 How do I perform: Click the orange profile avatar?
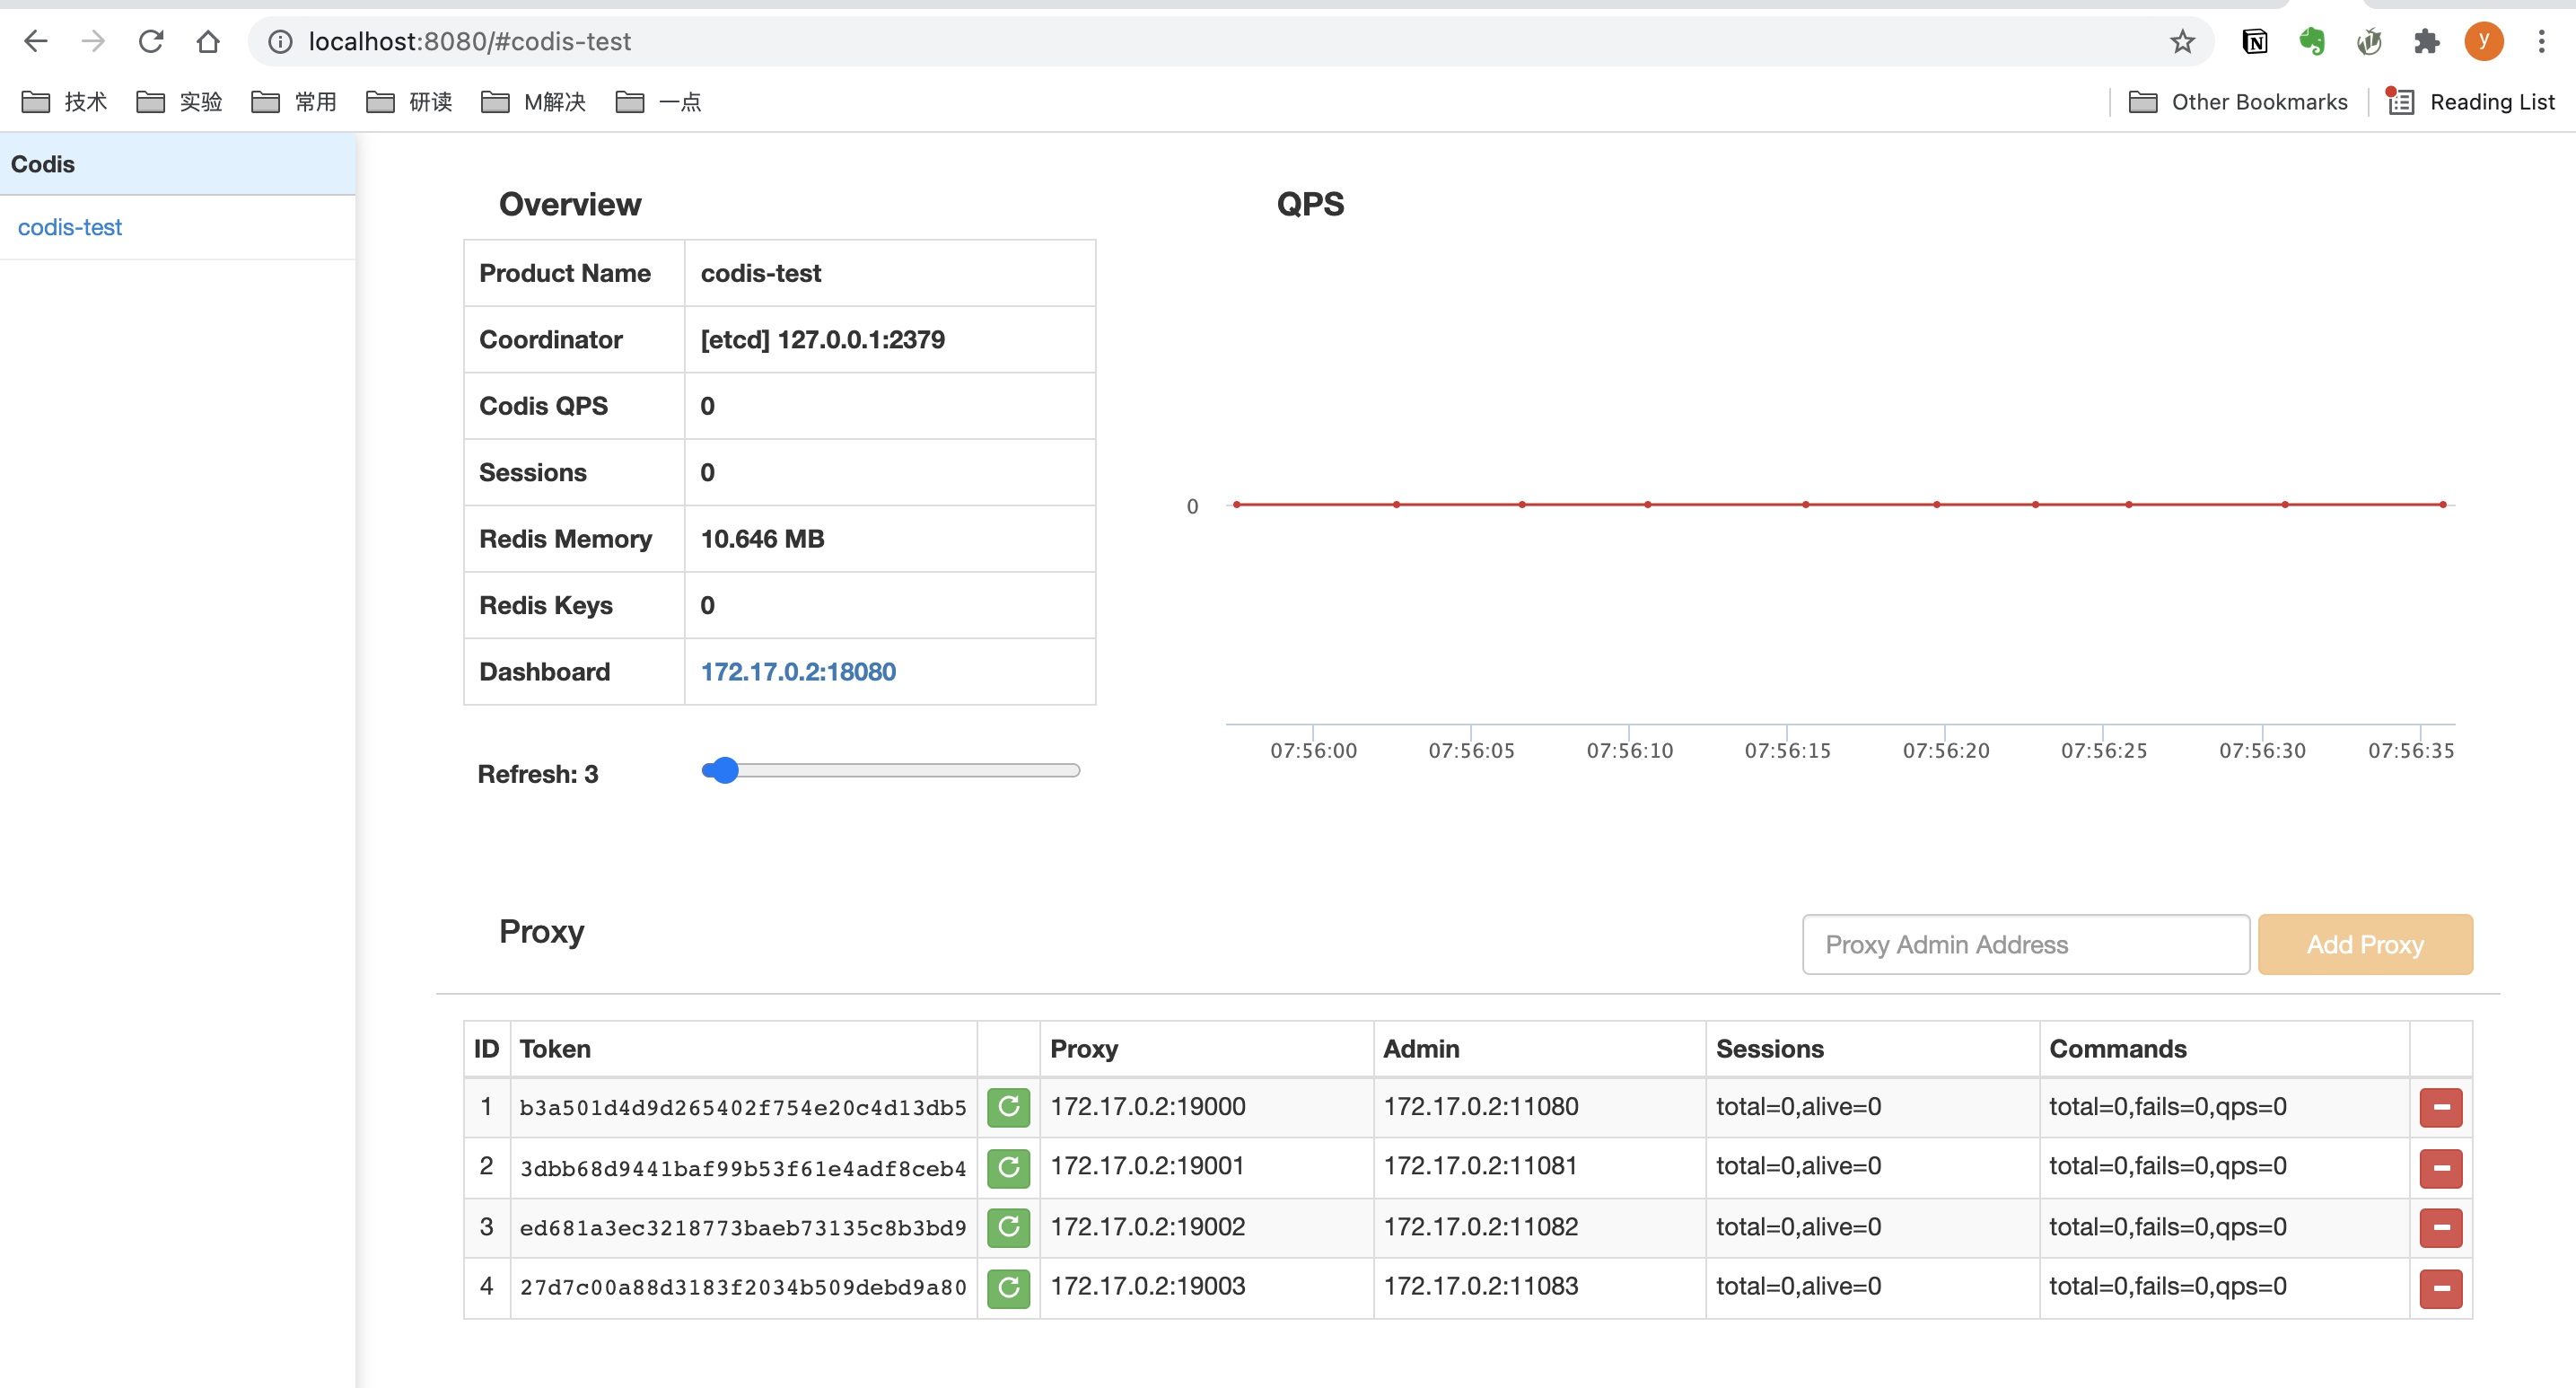(x=2484, y=41)
